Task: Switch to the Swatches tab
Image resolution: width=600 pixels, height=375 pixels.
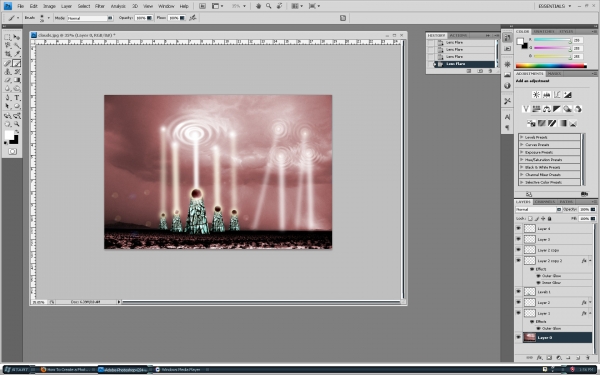Action: coord(544,31)
